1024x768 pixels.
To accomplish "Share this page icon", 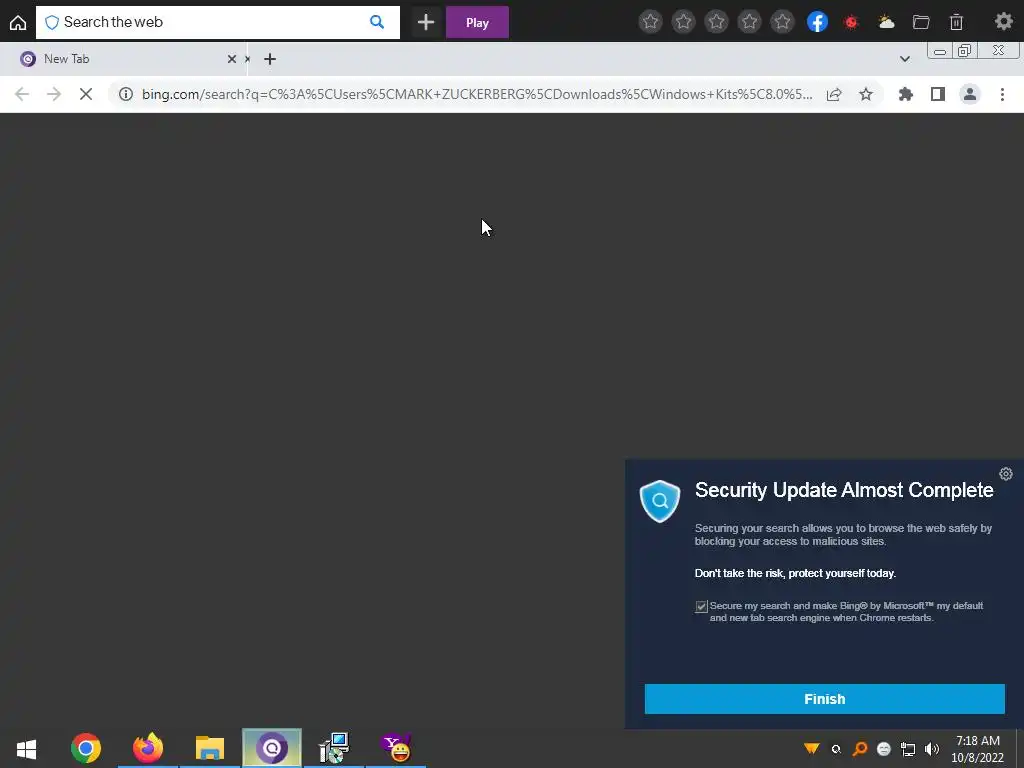I will [x=834, y=94].
